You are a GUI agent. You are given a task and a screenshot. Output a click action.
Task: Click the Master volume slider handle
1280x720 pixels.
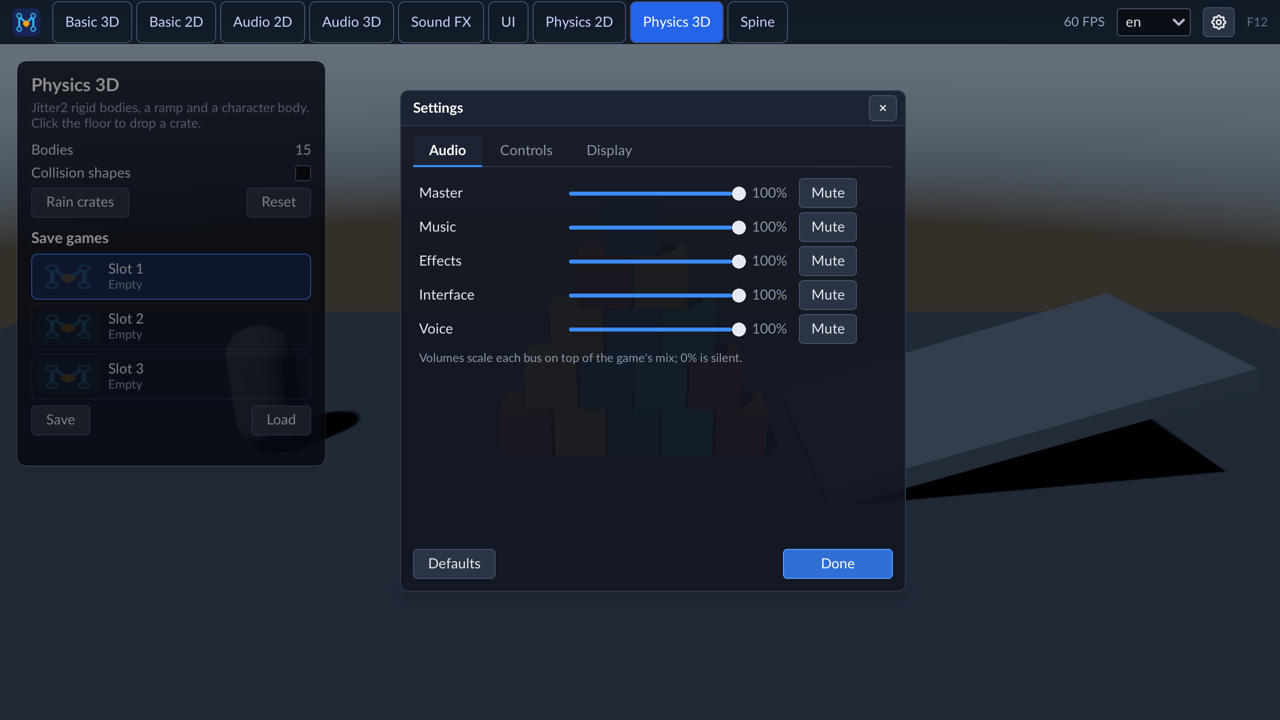coord(738,193)
